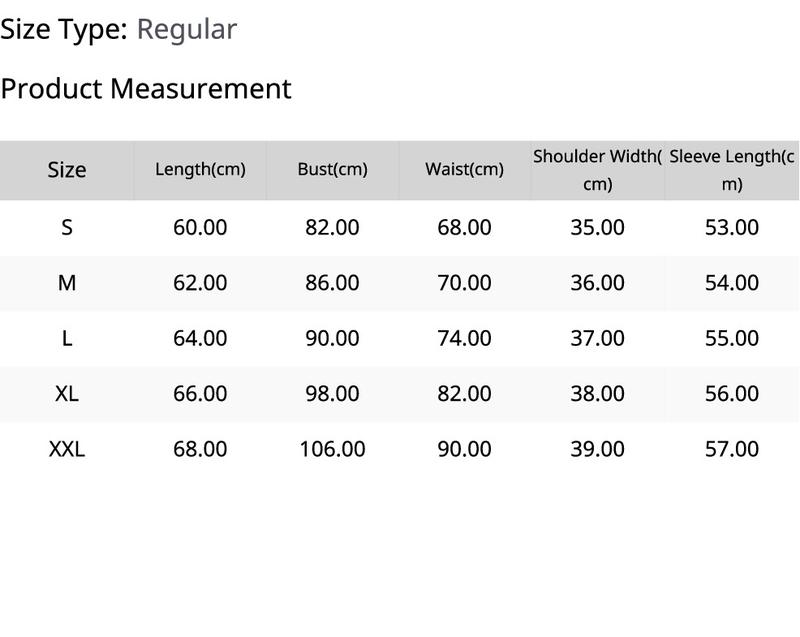Click the 86.00 bust value
Viewport: 800px width, 637px height.
pos(332,283)
